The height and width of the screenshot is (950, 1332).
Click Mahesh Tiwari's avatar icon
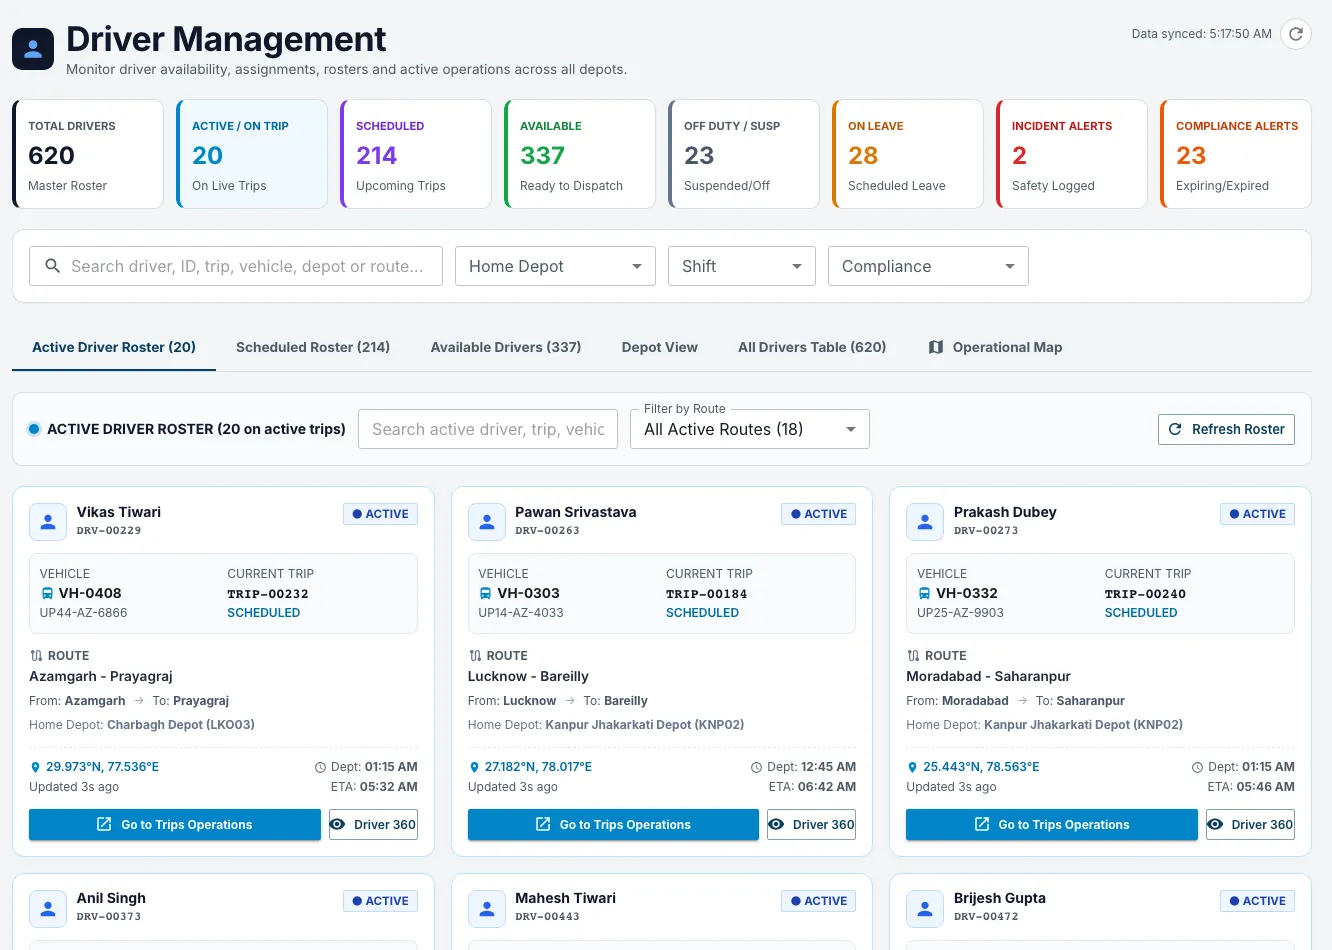(487, 908)
